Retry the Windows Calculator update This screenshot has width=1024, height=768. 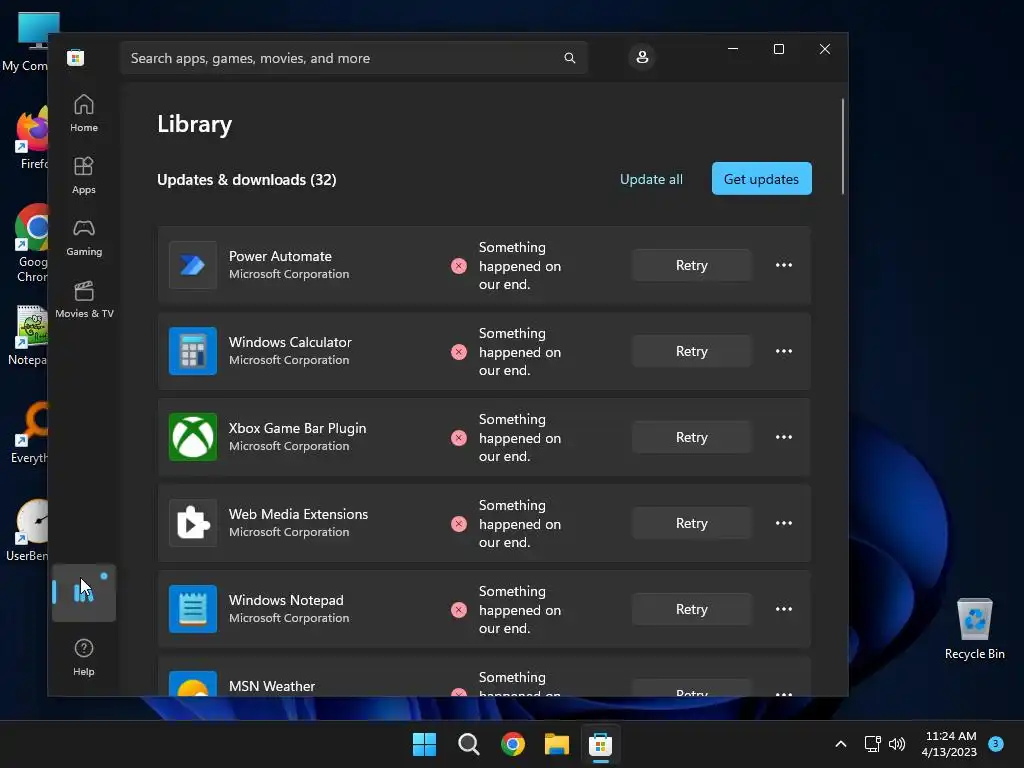[692, 351]
